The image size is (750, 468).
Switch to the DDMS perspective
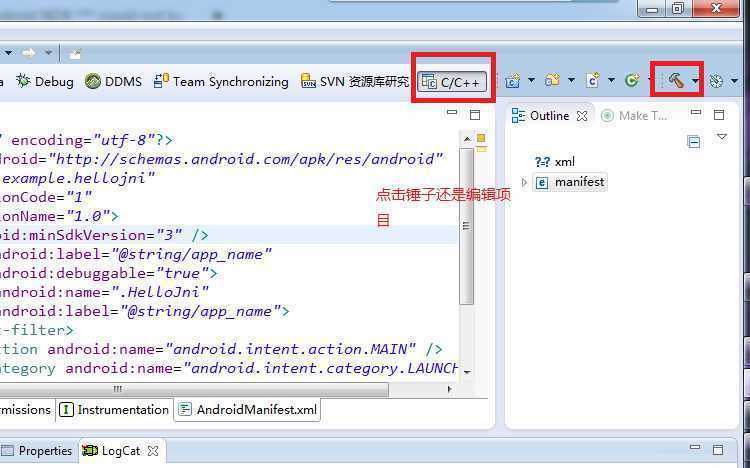click(x=113, y=81)
